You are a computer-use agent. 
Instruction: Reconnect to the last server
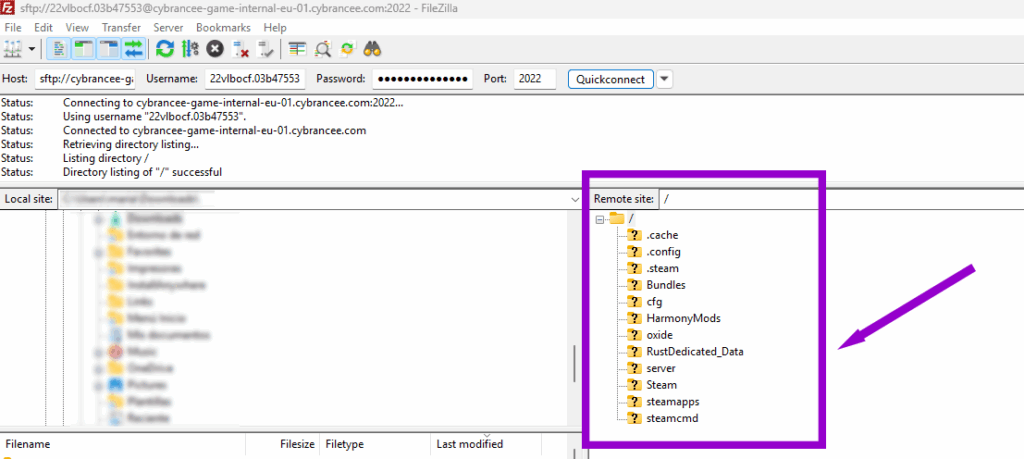[x=265, y=49]
